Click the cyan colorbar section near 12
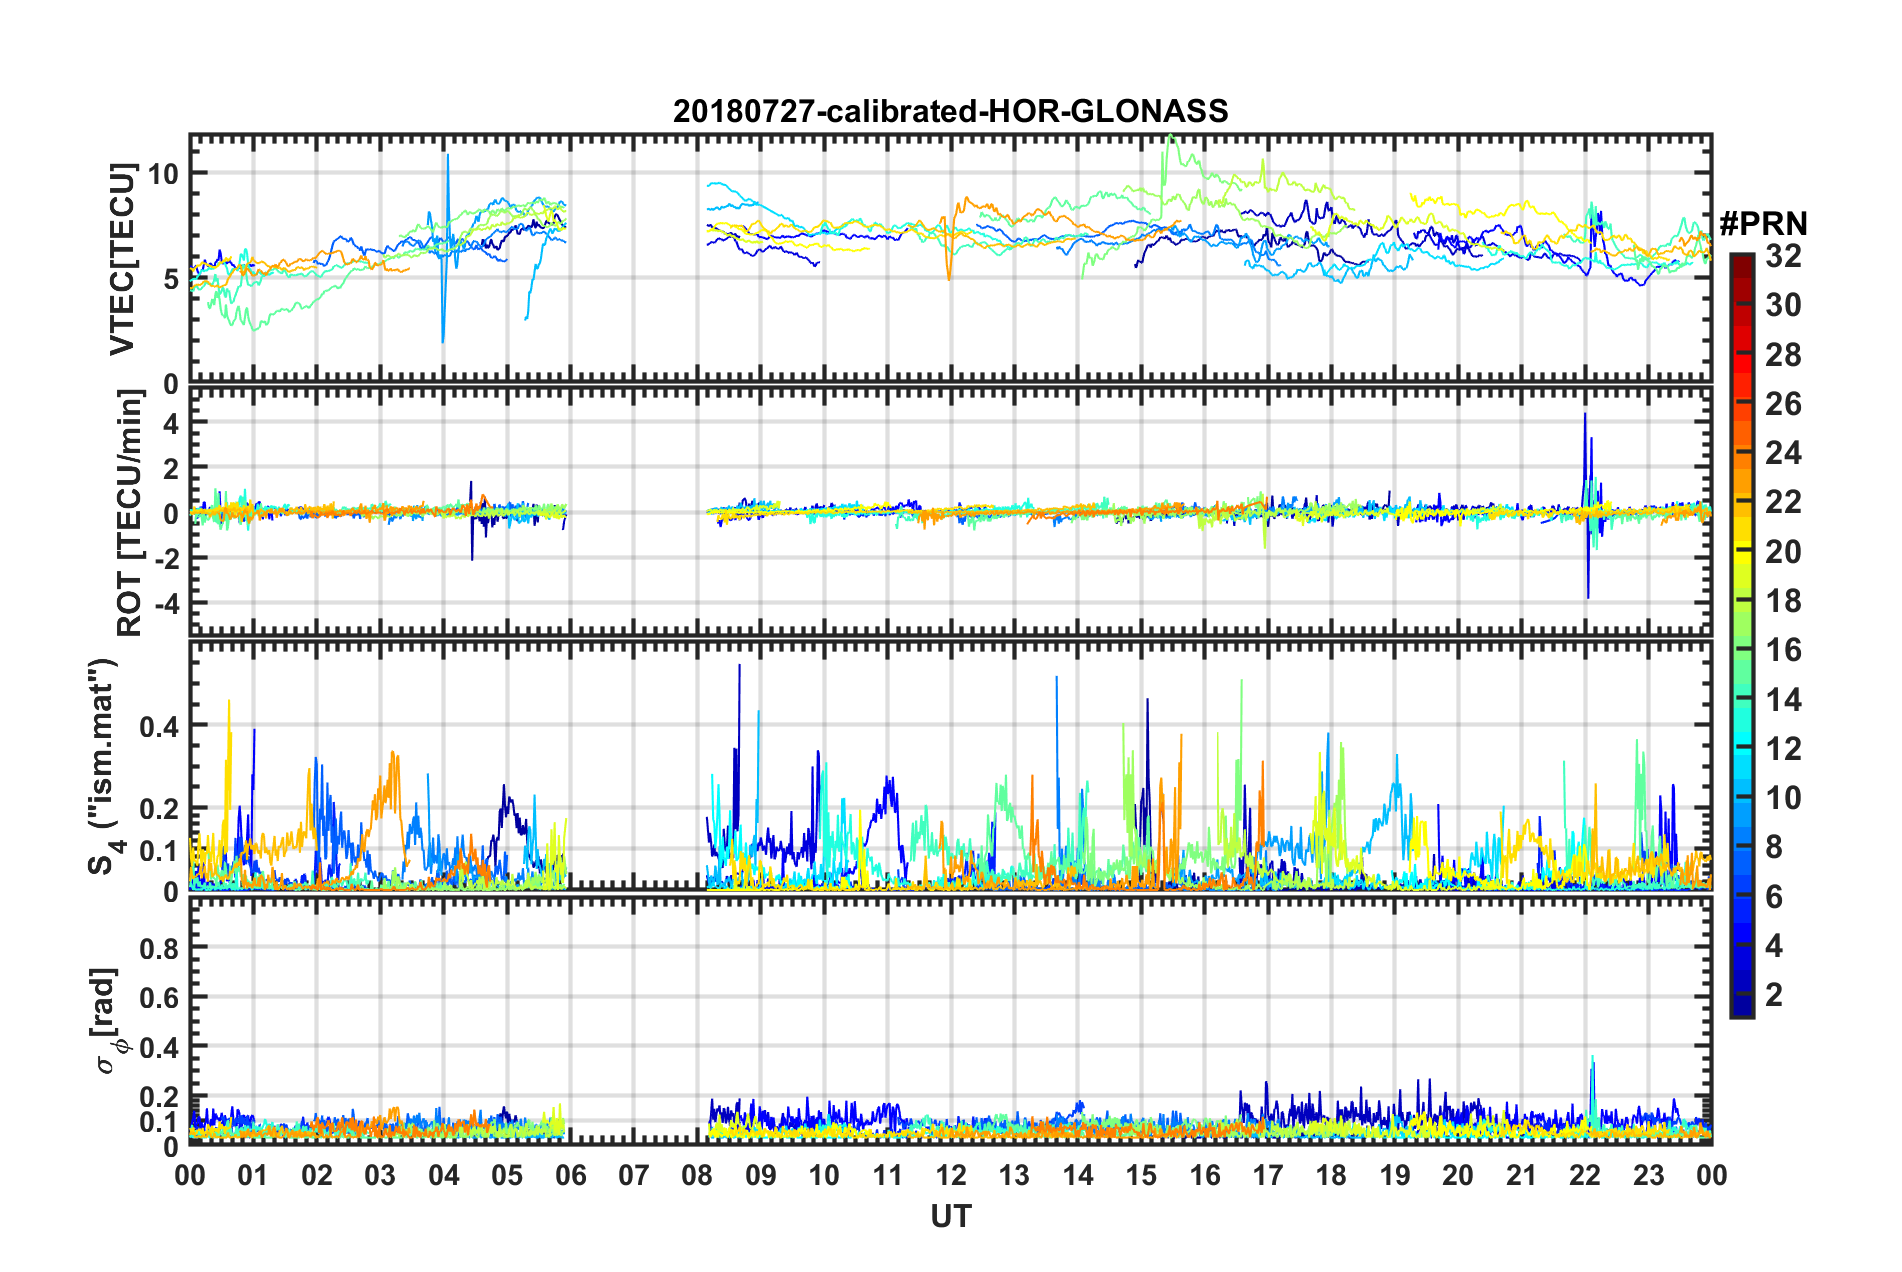The image size is (1902, 1272). (x=1741, y=748)
